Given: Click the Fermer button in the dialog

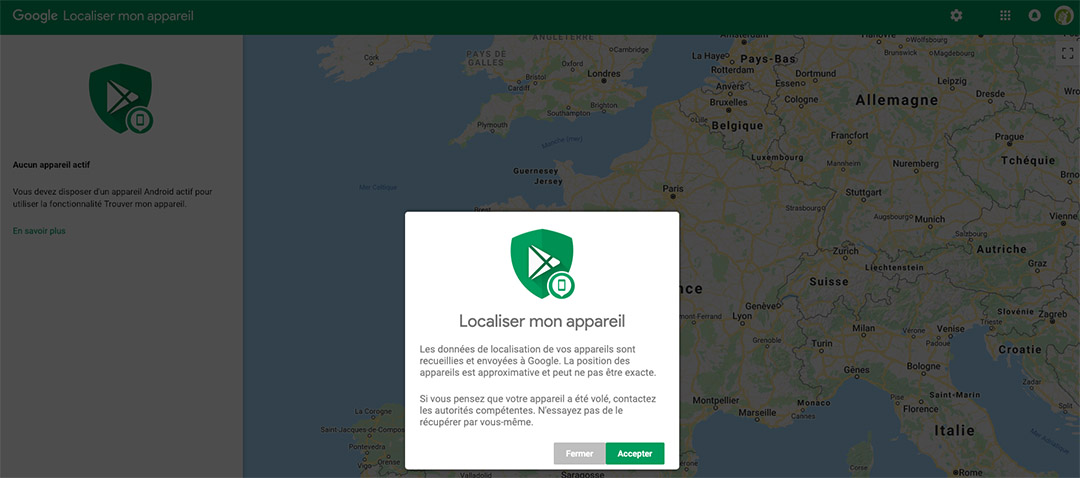Looking at the screenshot, I should 579,453.
